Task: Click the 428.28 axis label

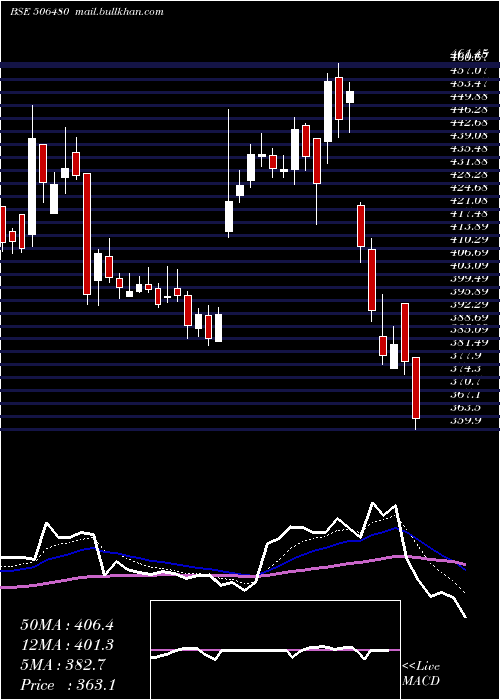Action: tap(468, 174)
